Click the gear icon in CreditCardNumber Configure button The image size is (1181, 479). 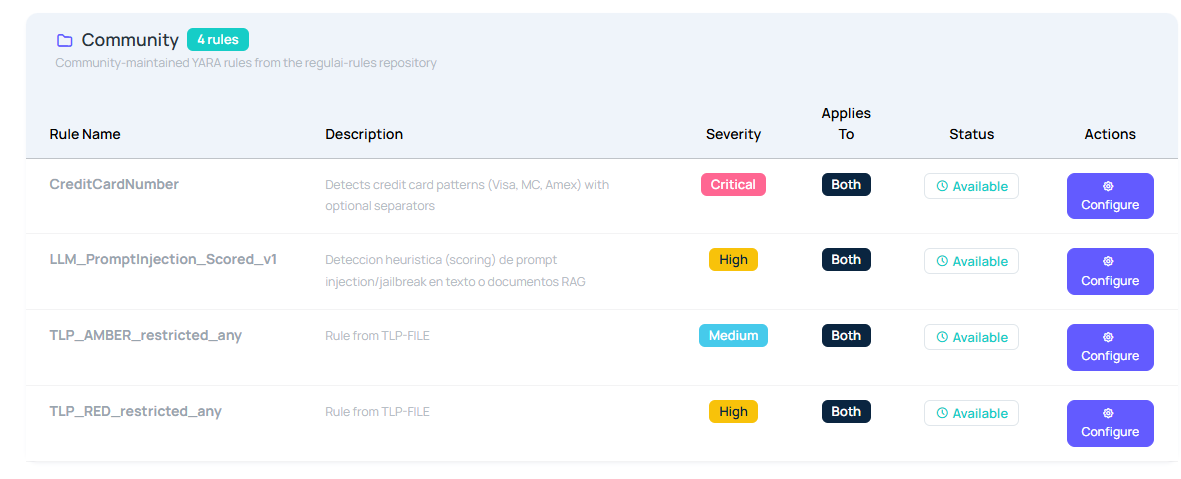pyautogui.click(x=1109, y=186)
